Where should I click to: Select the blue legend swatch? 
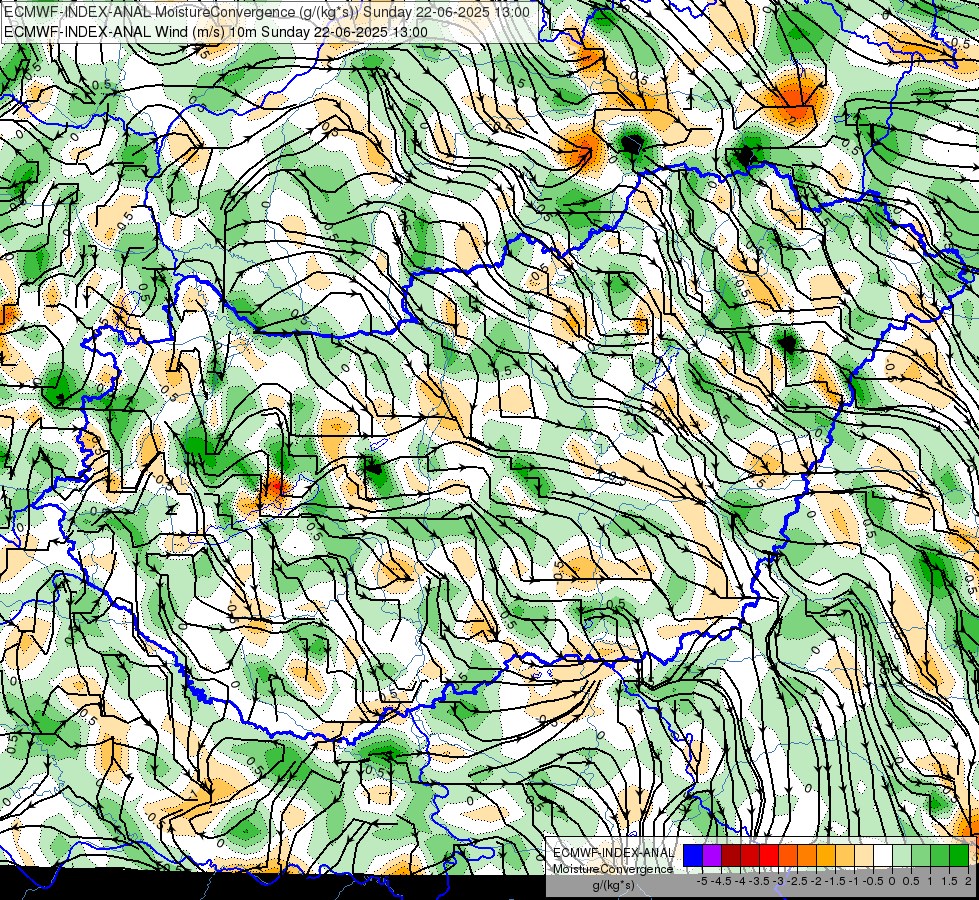[x=693, y=856]
